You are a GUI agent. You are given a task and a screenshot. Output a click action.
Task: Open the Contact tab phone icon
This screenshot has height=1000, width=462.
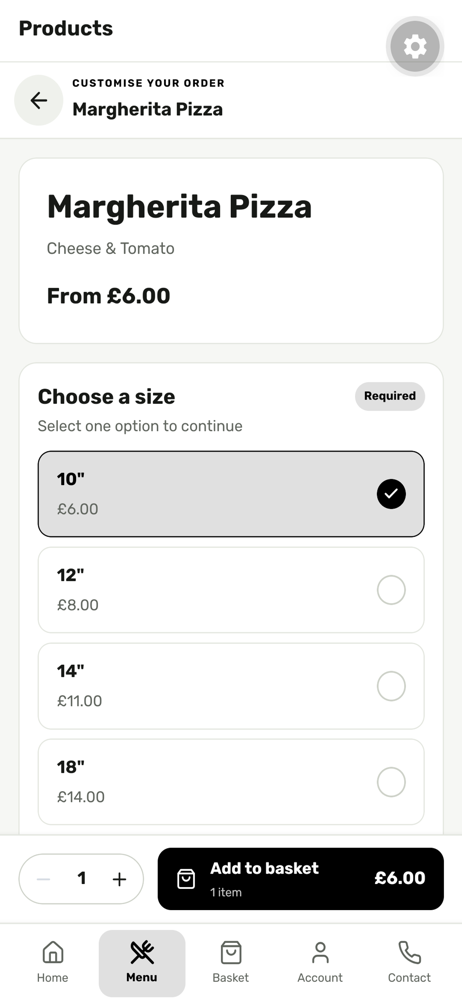[409, 953]
